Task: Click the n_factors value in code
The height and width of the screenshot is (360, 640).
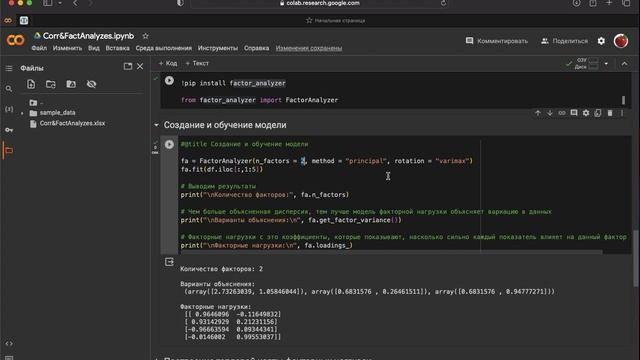Action: click(303, 161)
